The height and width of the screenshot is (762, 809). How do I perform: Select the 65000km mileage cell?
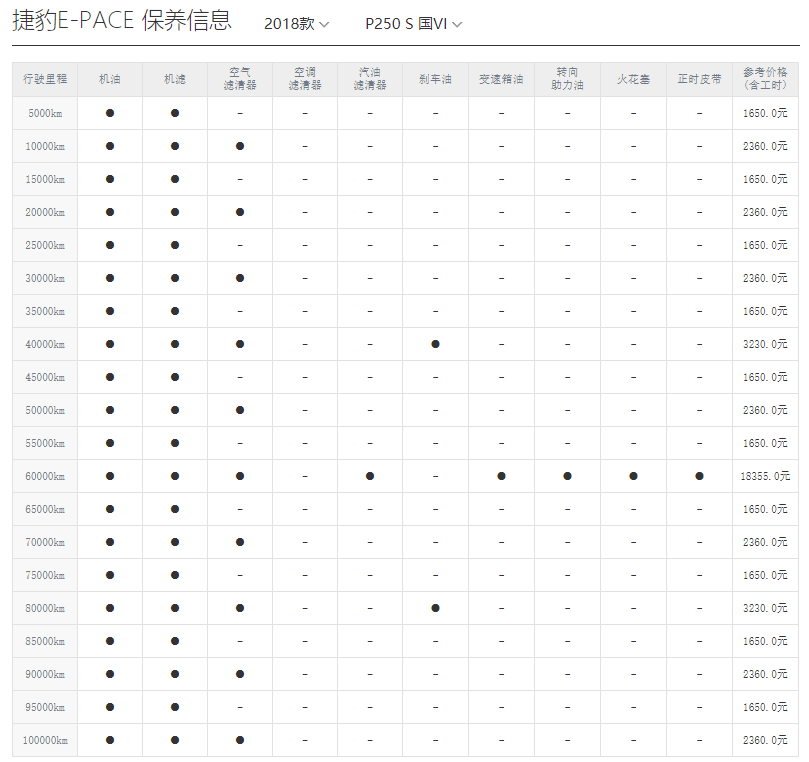click(x=45, y=509)
